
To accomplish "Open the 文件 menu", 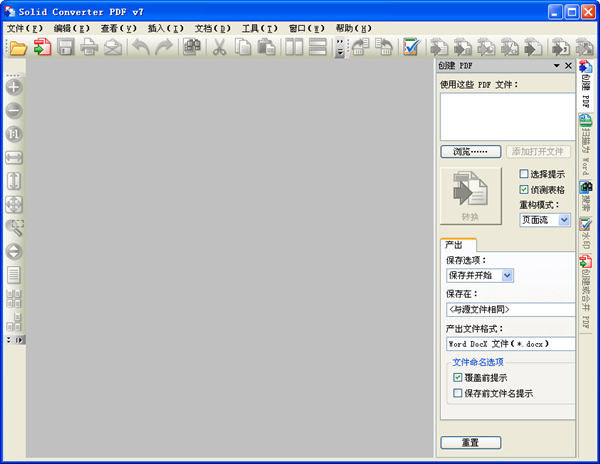I will click(x=23, y=29).
